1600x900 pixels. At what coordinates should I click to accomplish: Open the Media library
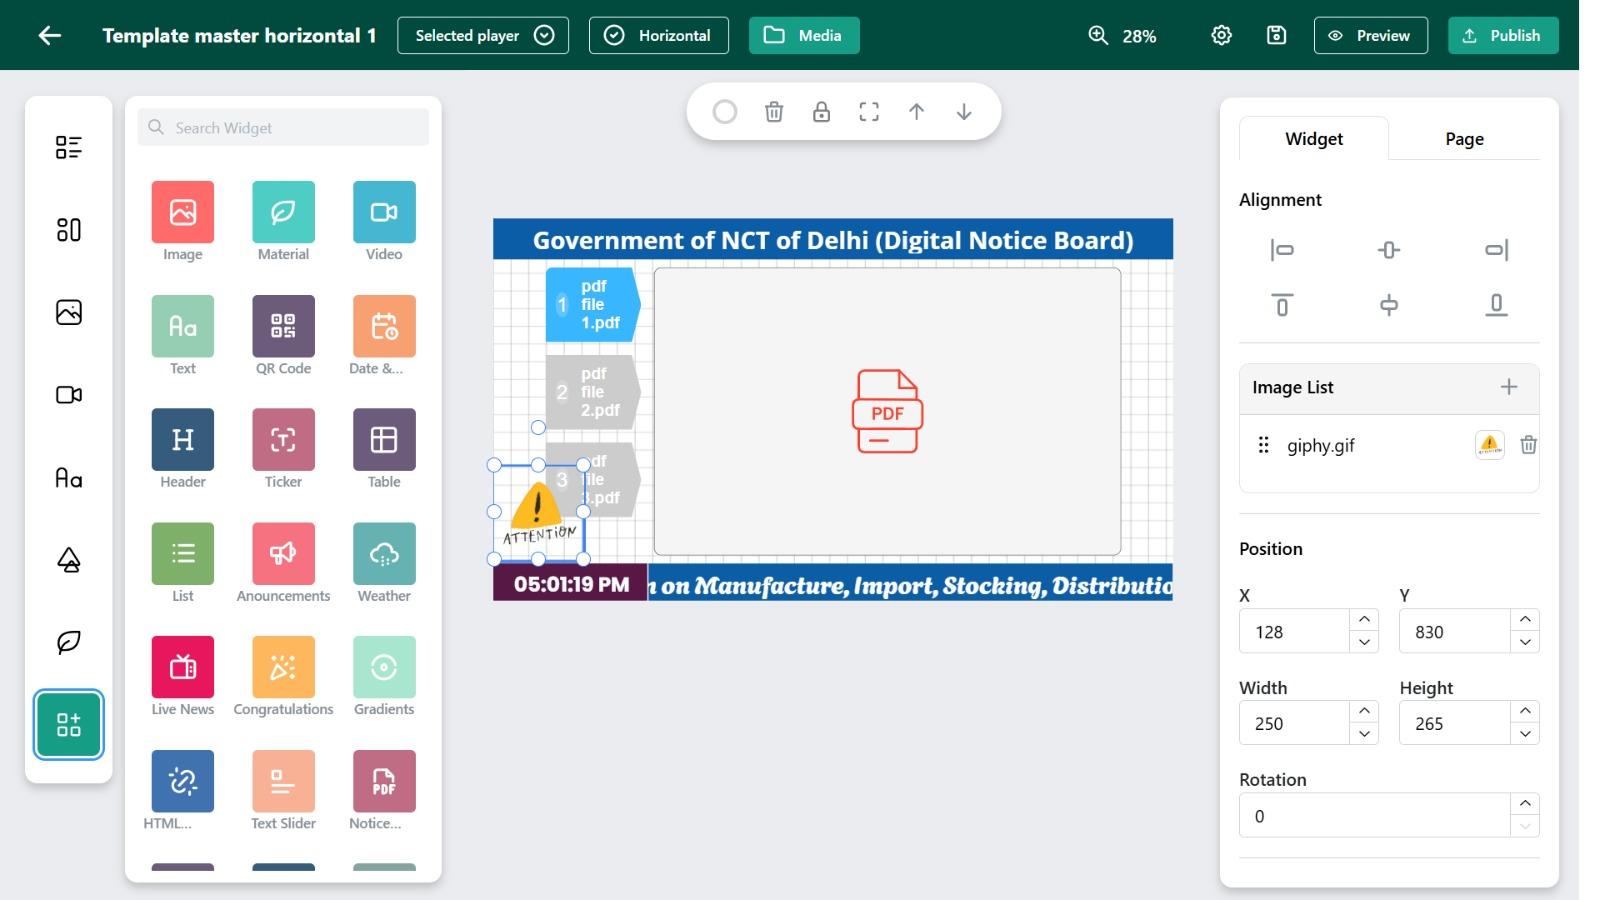click(x=804, y=35)
